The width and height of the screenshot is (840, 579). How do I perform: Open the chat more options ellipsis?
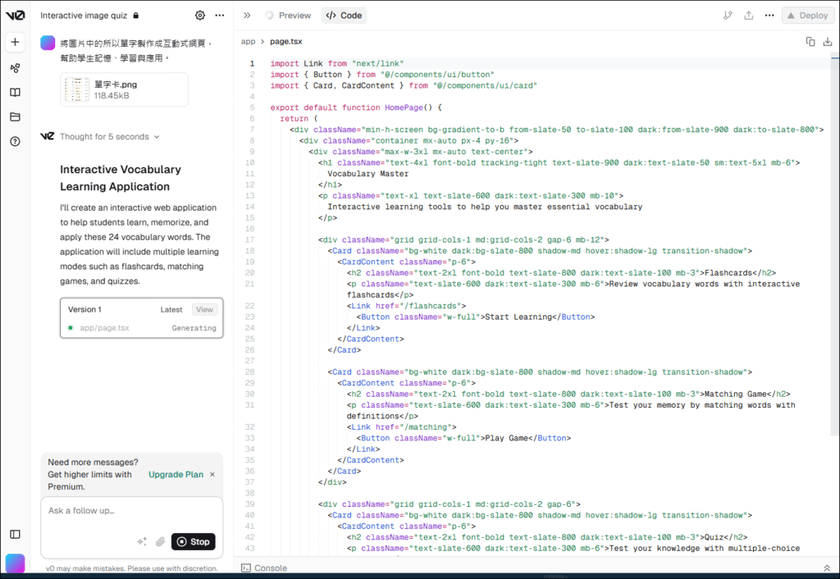pos(220,16)
